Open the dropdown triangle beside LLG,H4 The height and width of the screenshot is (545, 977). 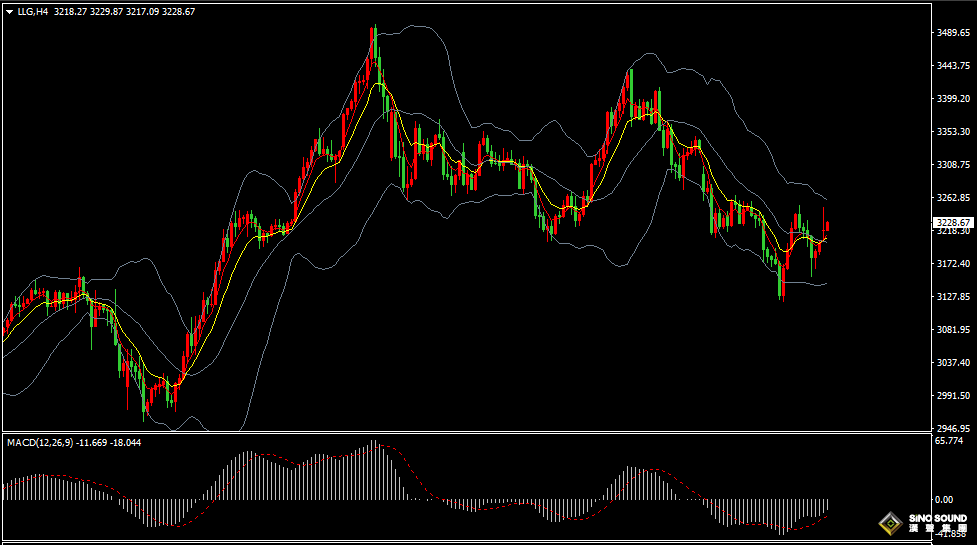(x=9, y=13)
